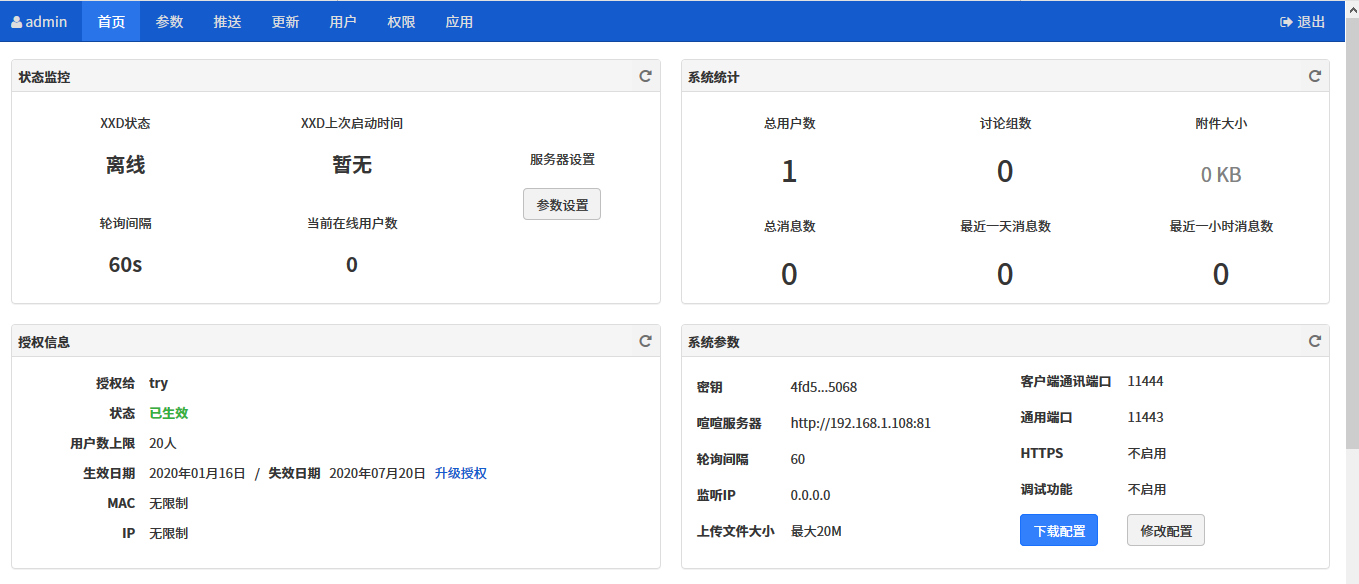
Task: Refresh the 系统参数 panel
Action: [1315, 341]
